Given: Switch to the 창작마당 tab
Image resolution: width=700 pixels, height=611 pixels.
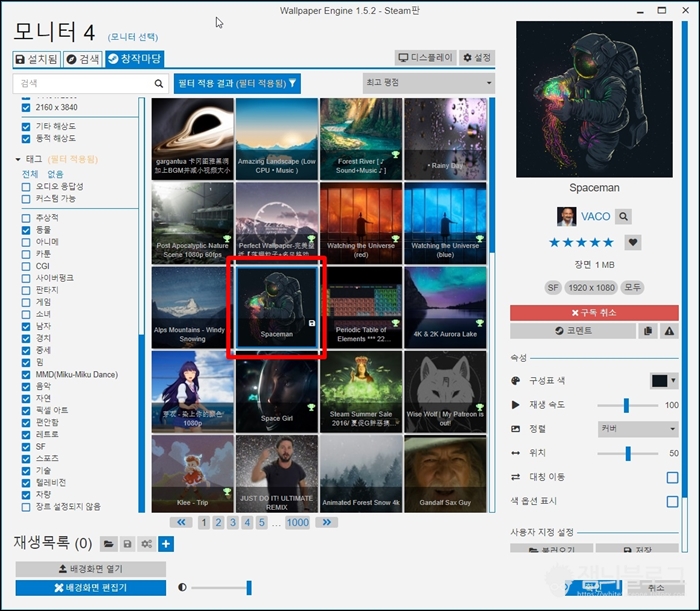Looking at the screenshot, I should 135,58.
